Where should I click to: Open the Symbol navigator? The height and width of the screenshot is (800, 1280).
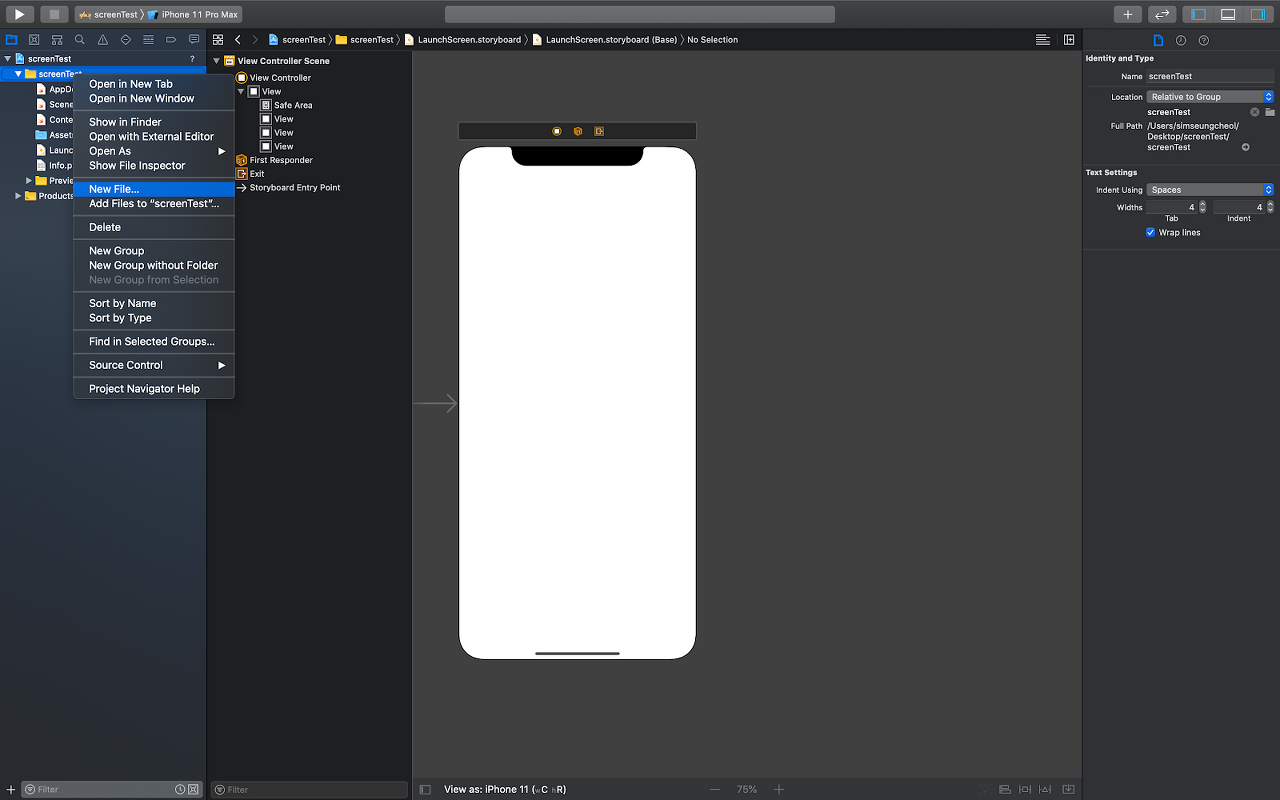click(57, 40)
